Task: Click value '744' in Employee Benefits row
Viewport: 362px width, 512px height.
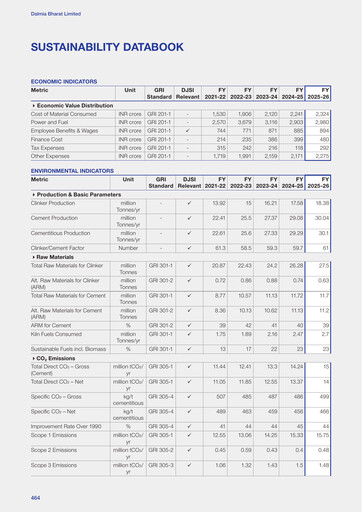Action: (221, 131)
